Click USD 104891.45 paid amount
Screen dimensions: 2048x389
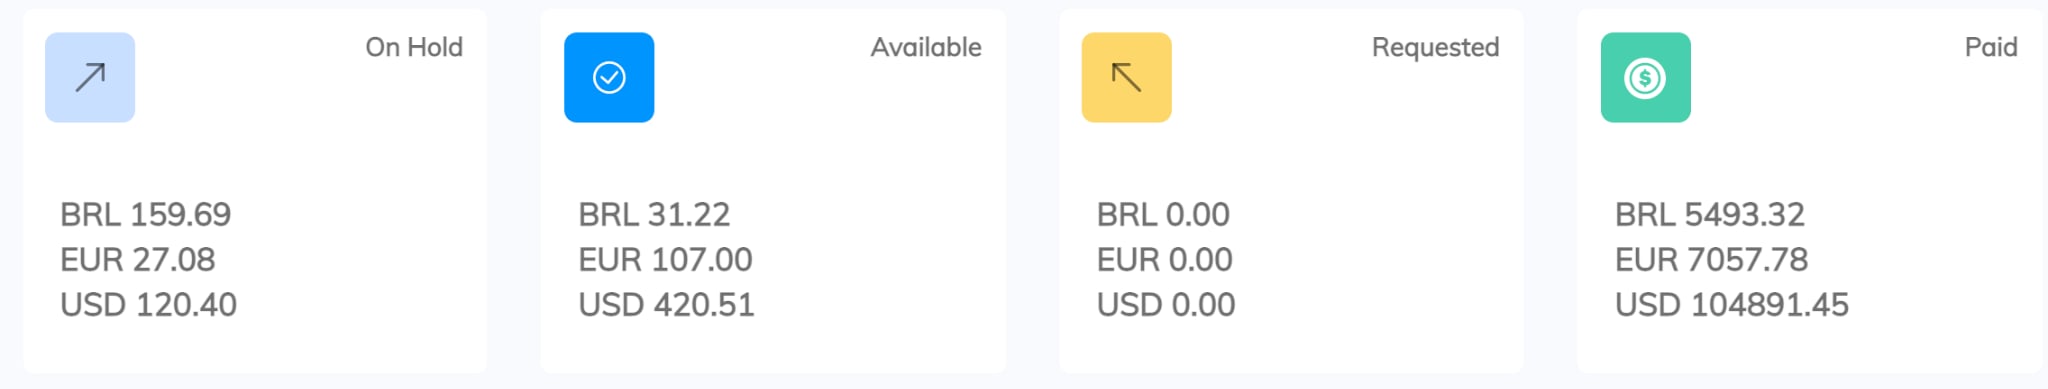point(1733,304)
